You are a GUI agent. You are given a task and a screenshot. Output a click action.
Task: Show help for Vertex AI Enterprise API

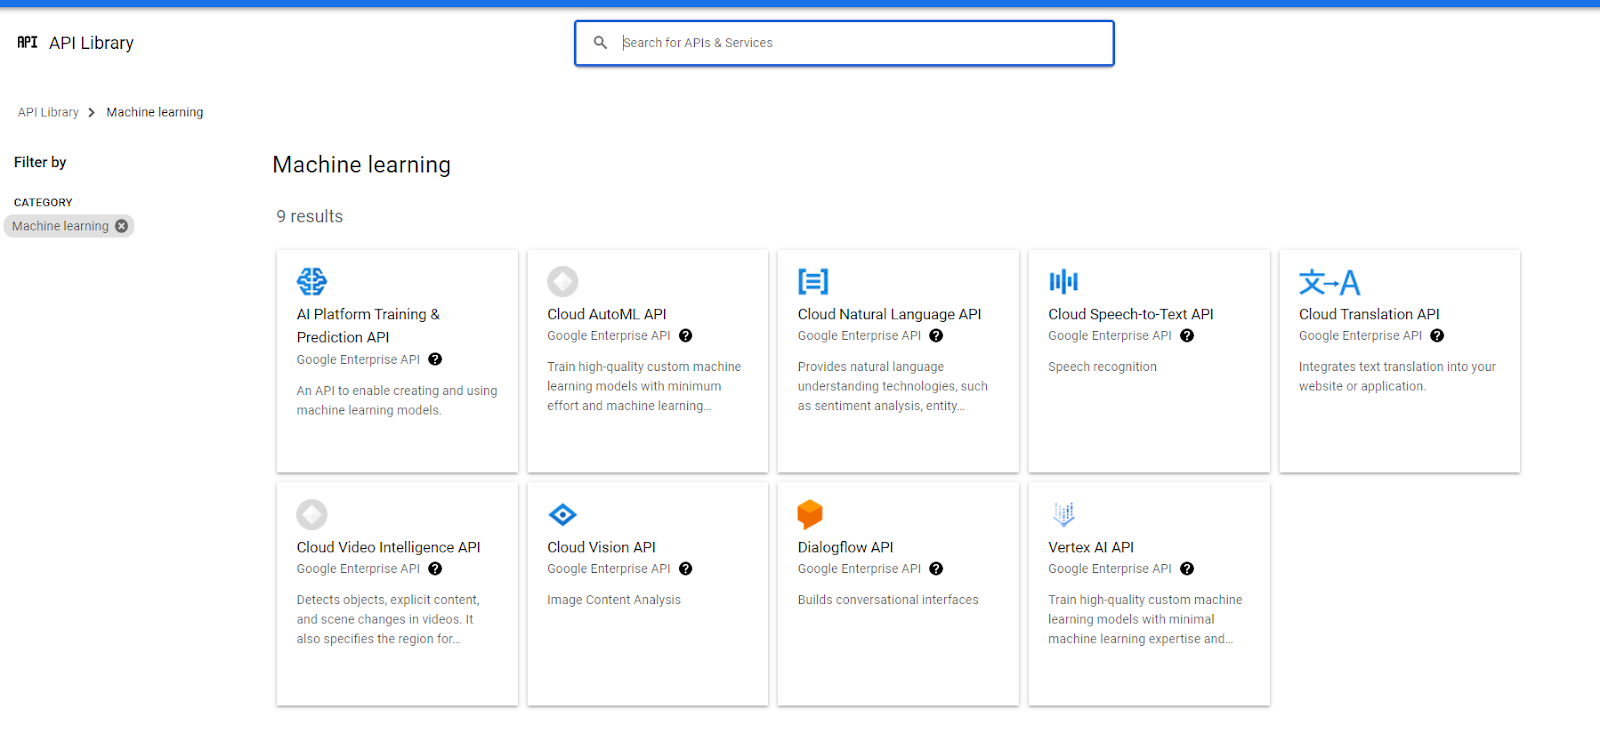pos(1187,569)
